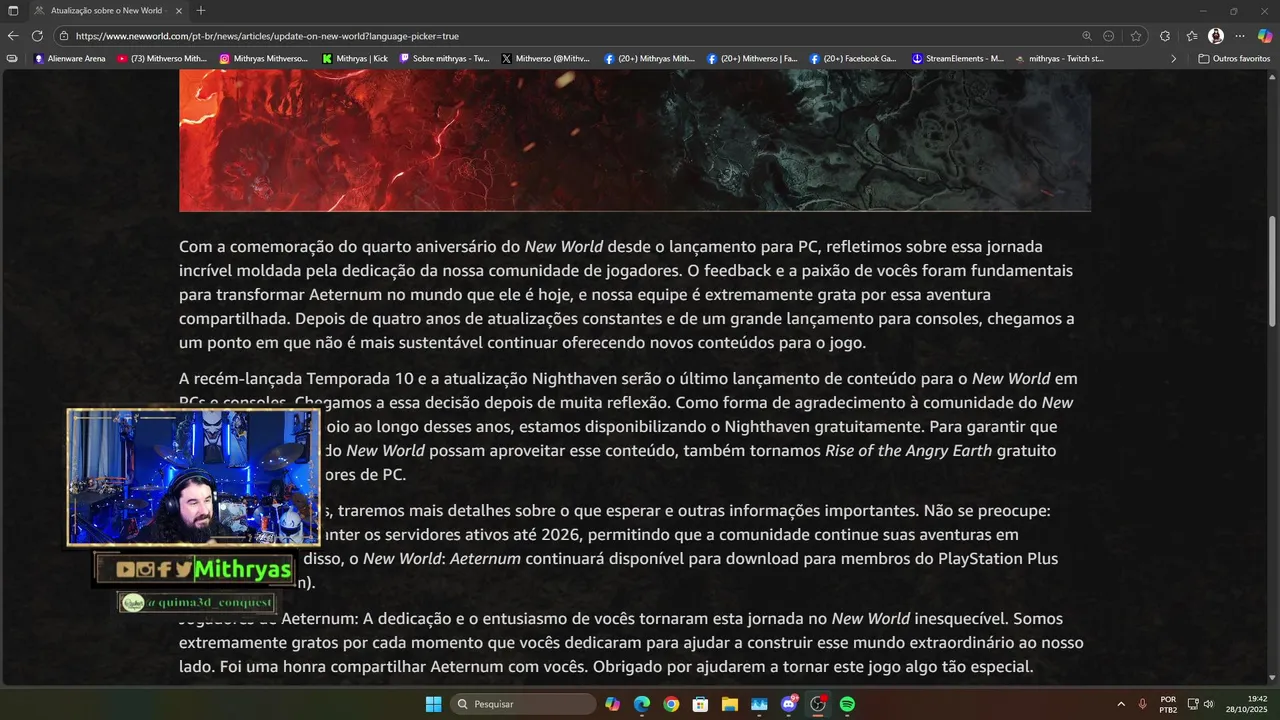Click the 'Rise of the Angry Earth' text
The height and width of the screenshot is (720, 1280).
908,450
